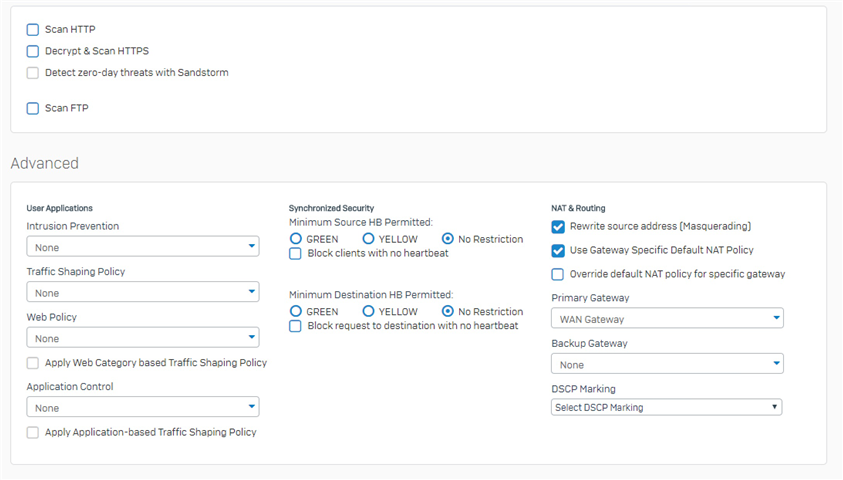Enable Apply Application-based Traffic Shaping Policy

[x=33, y=432]
